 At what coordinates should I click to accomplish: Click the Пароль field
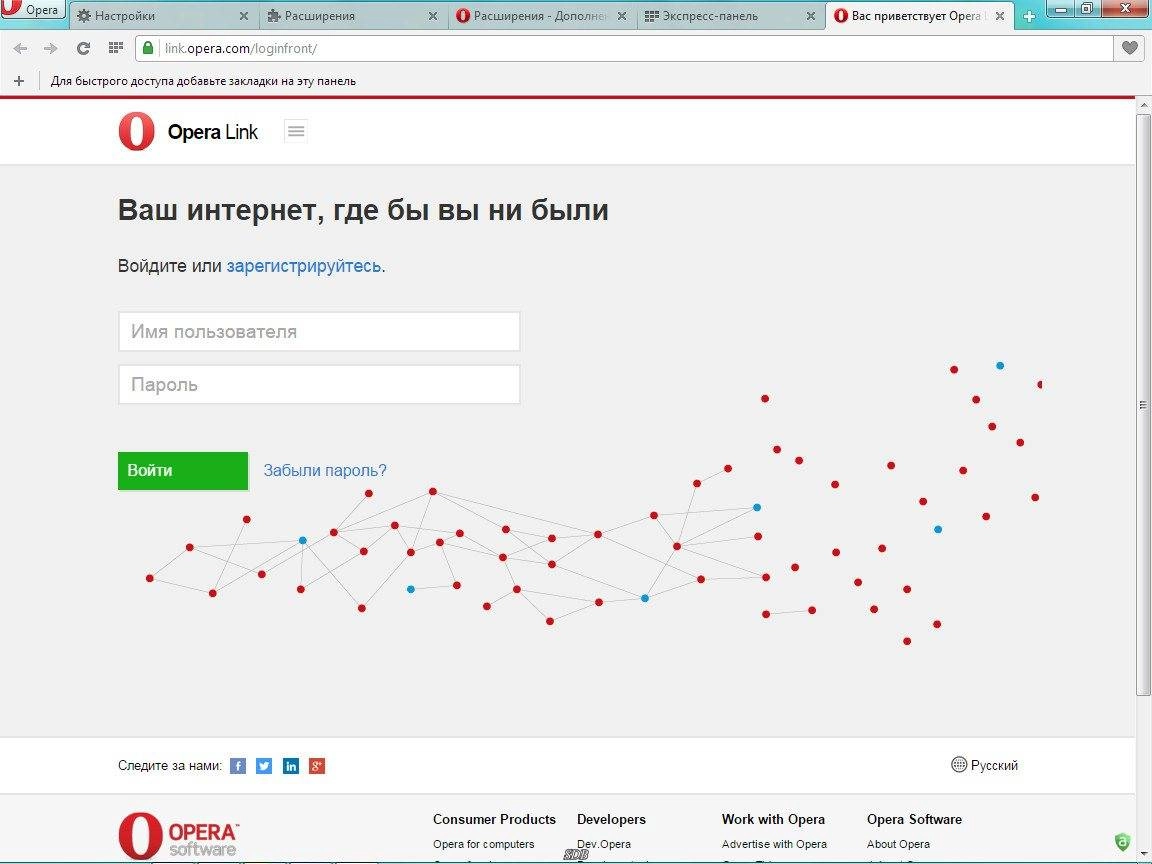pyautogui.click(x=319, y=384)
